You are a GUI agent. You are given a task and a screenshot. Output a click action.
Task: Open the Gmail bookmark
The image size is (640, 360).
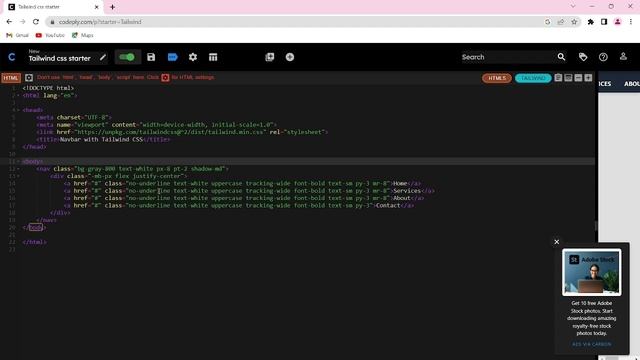(x=18, y=36)
